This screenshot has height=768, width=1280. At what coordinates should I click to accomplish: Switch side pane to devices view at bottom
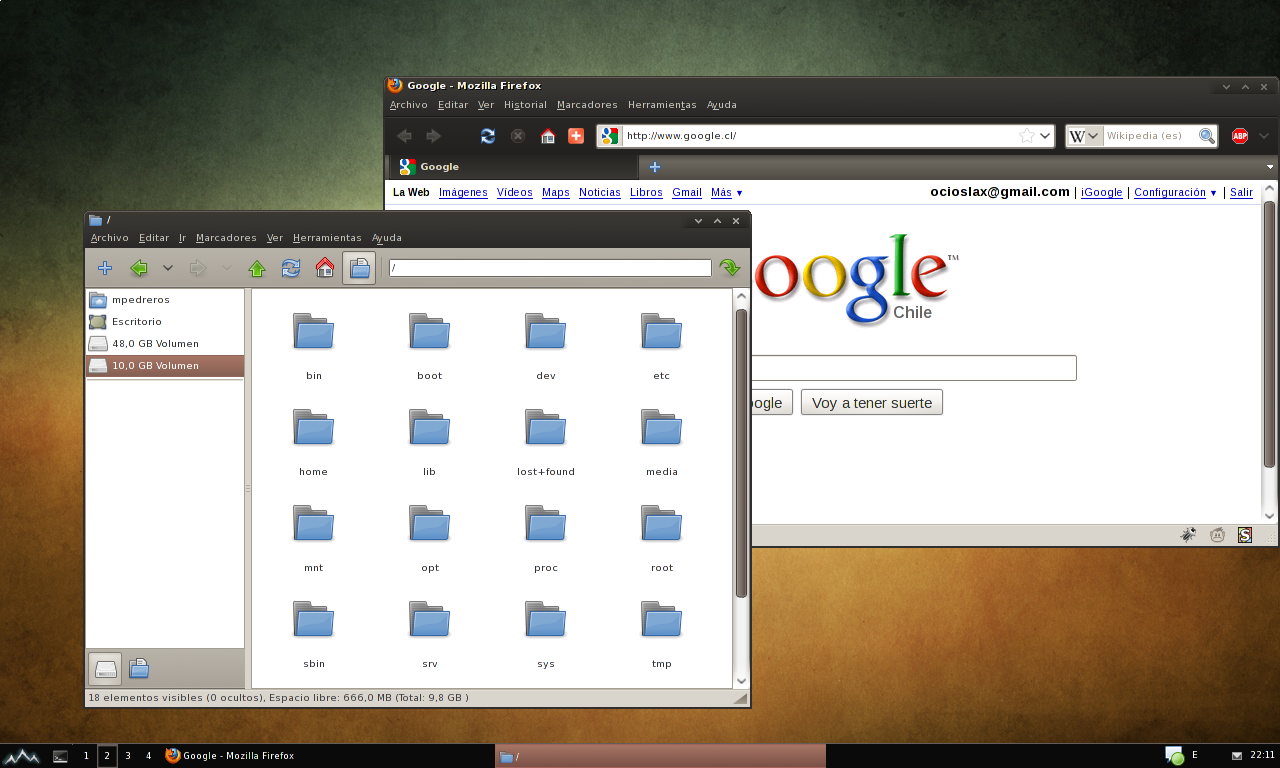point(105,668)
